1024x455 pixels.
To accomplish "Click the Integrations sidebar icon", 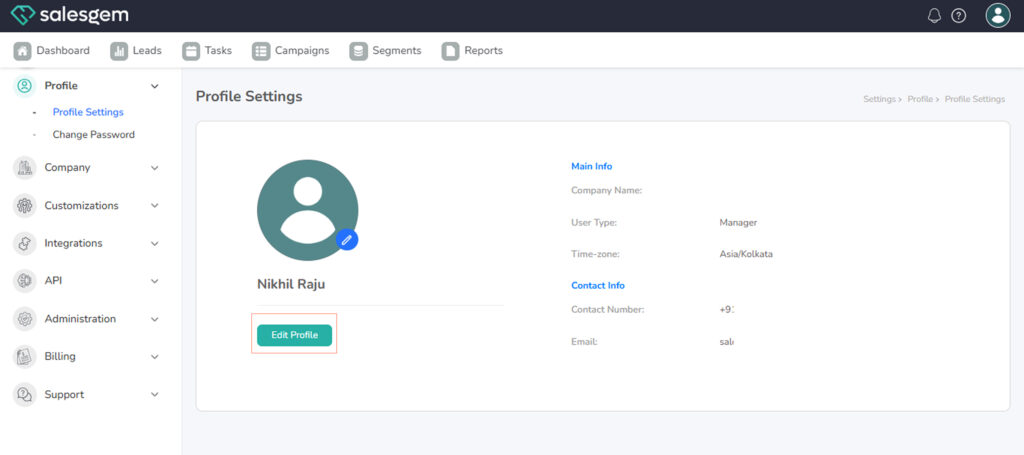I will (x=24, y=243).
